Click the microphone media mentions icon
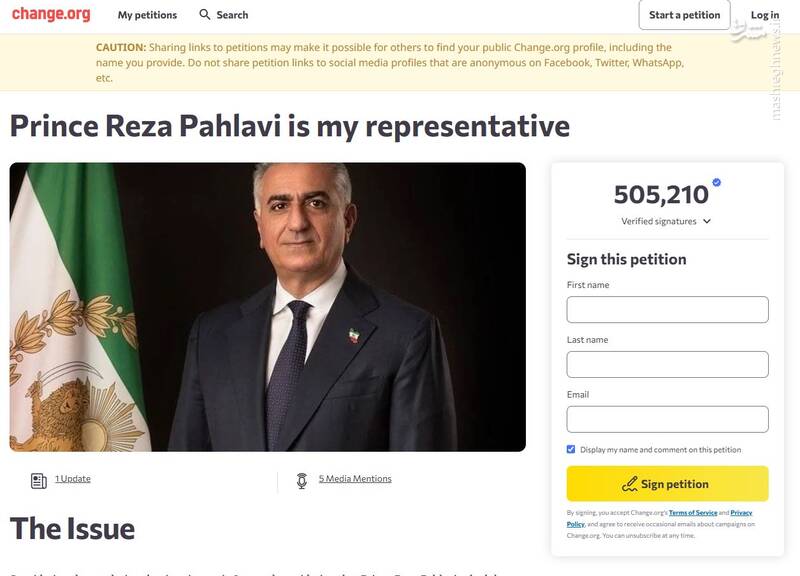This screenshot has height=576, width=800. [x=301, y=481]
